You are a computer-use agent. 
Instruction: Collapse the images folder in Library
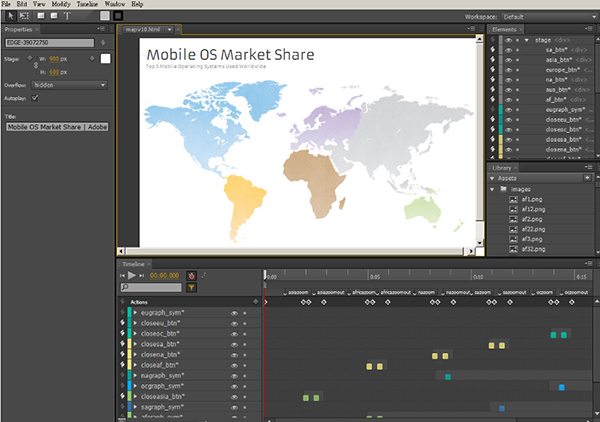click(492, 188)
